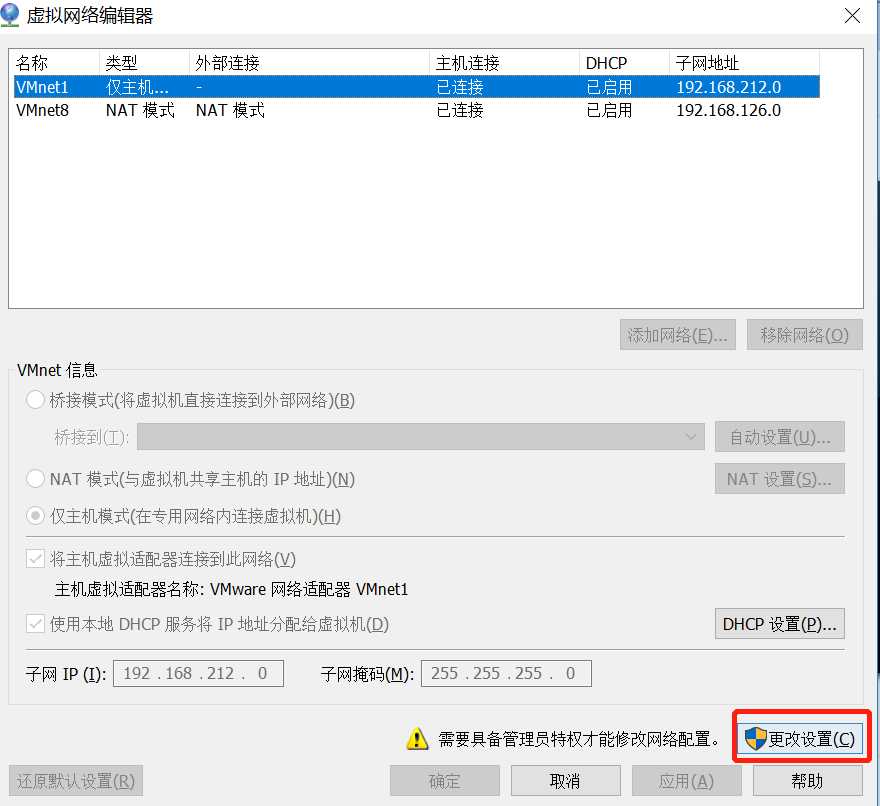Click the Virtual Network Editor globe icon in title bar
Image resolution: width=880 pixels, height=806 pixels.
pos(10,15)
